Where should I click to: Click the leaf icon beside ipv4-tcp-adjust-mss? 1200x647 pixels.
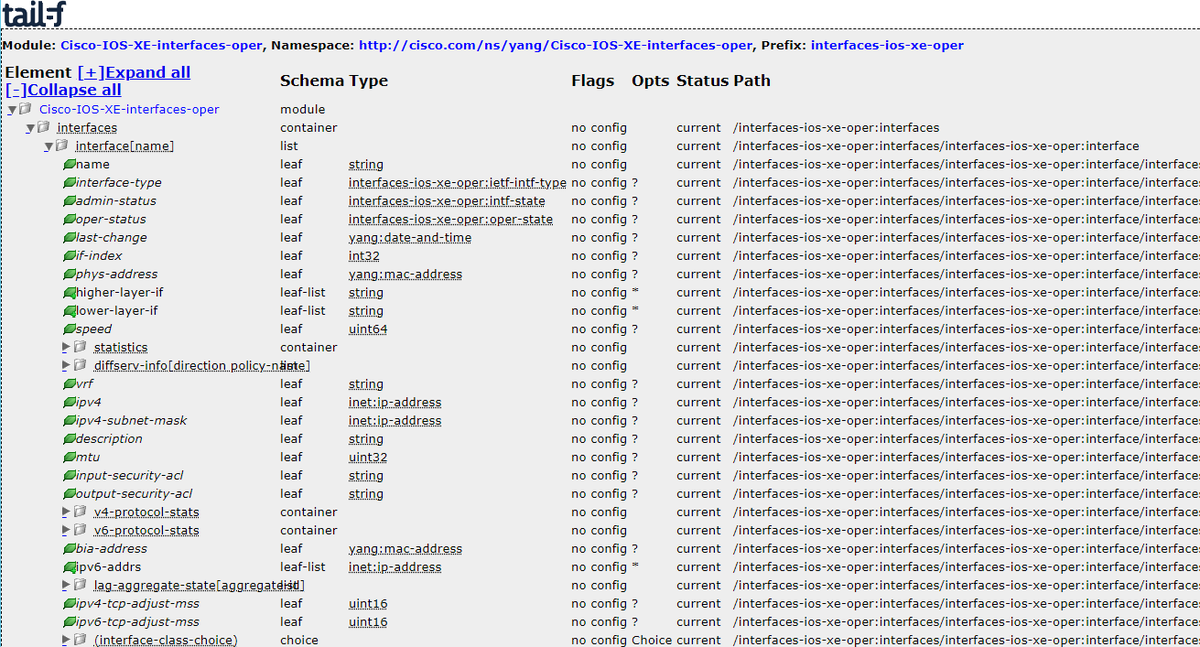point(69,604)
